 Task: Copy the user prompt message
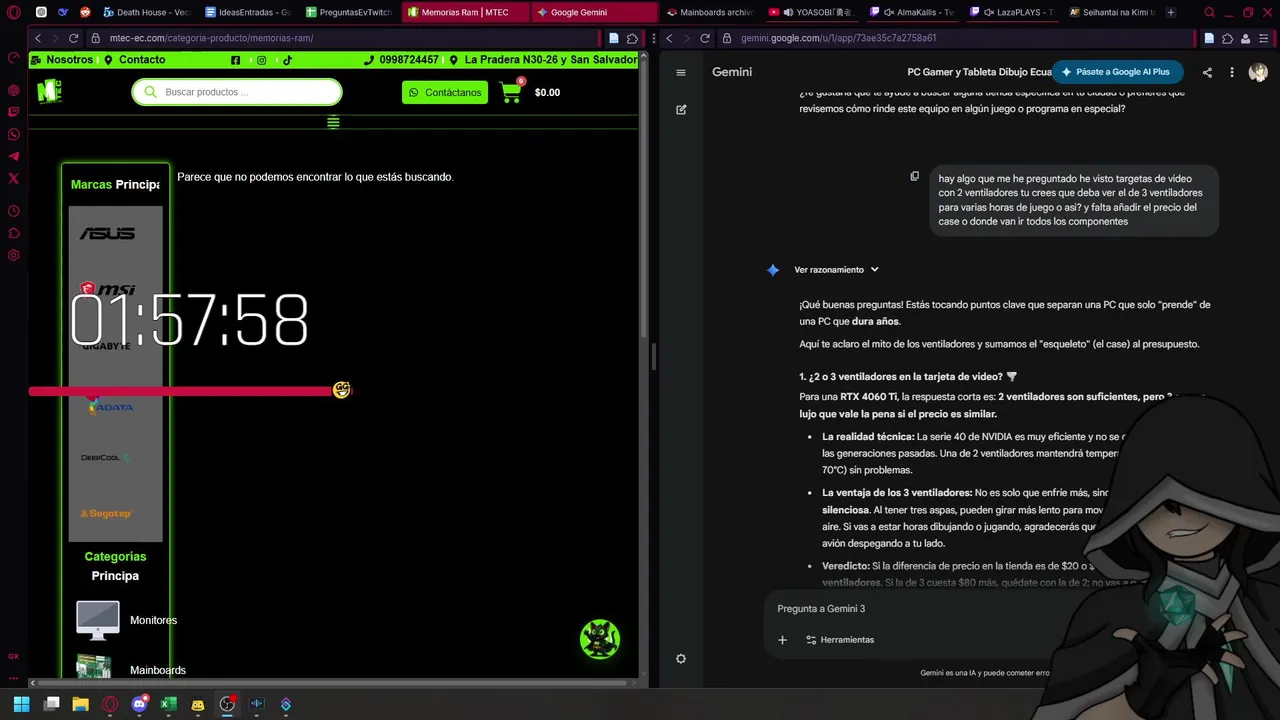tap(914, 176)
